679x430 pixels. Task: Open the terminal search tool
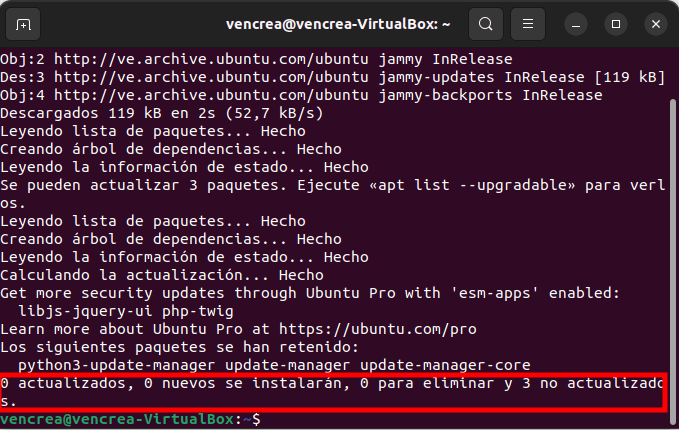pos(486,24)
